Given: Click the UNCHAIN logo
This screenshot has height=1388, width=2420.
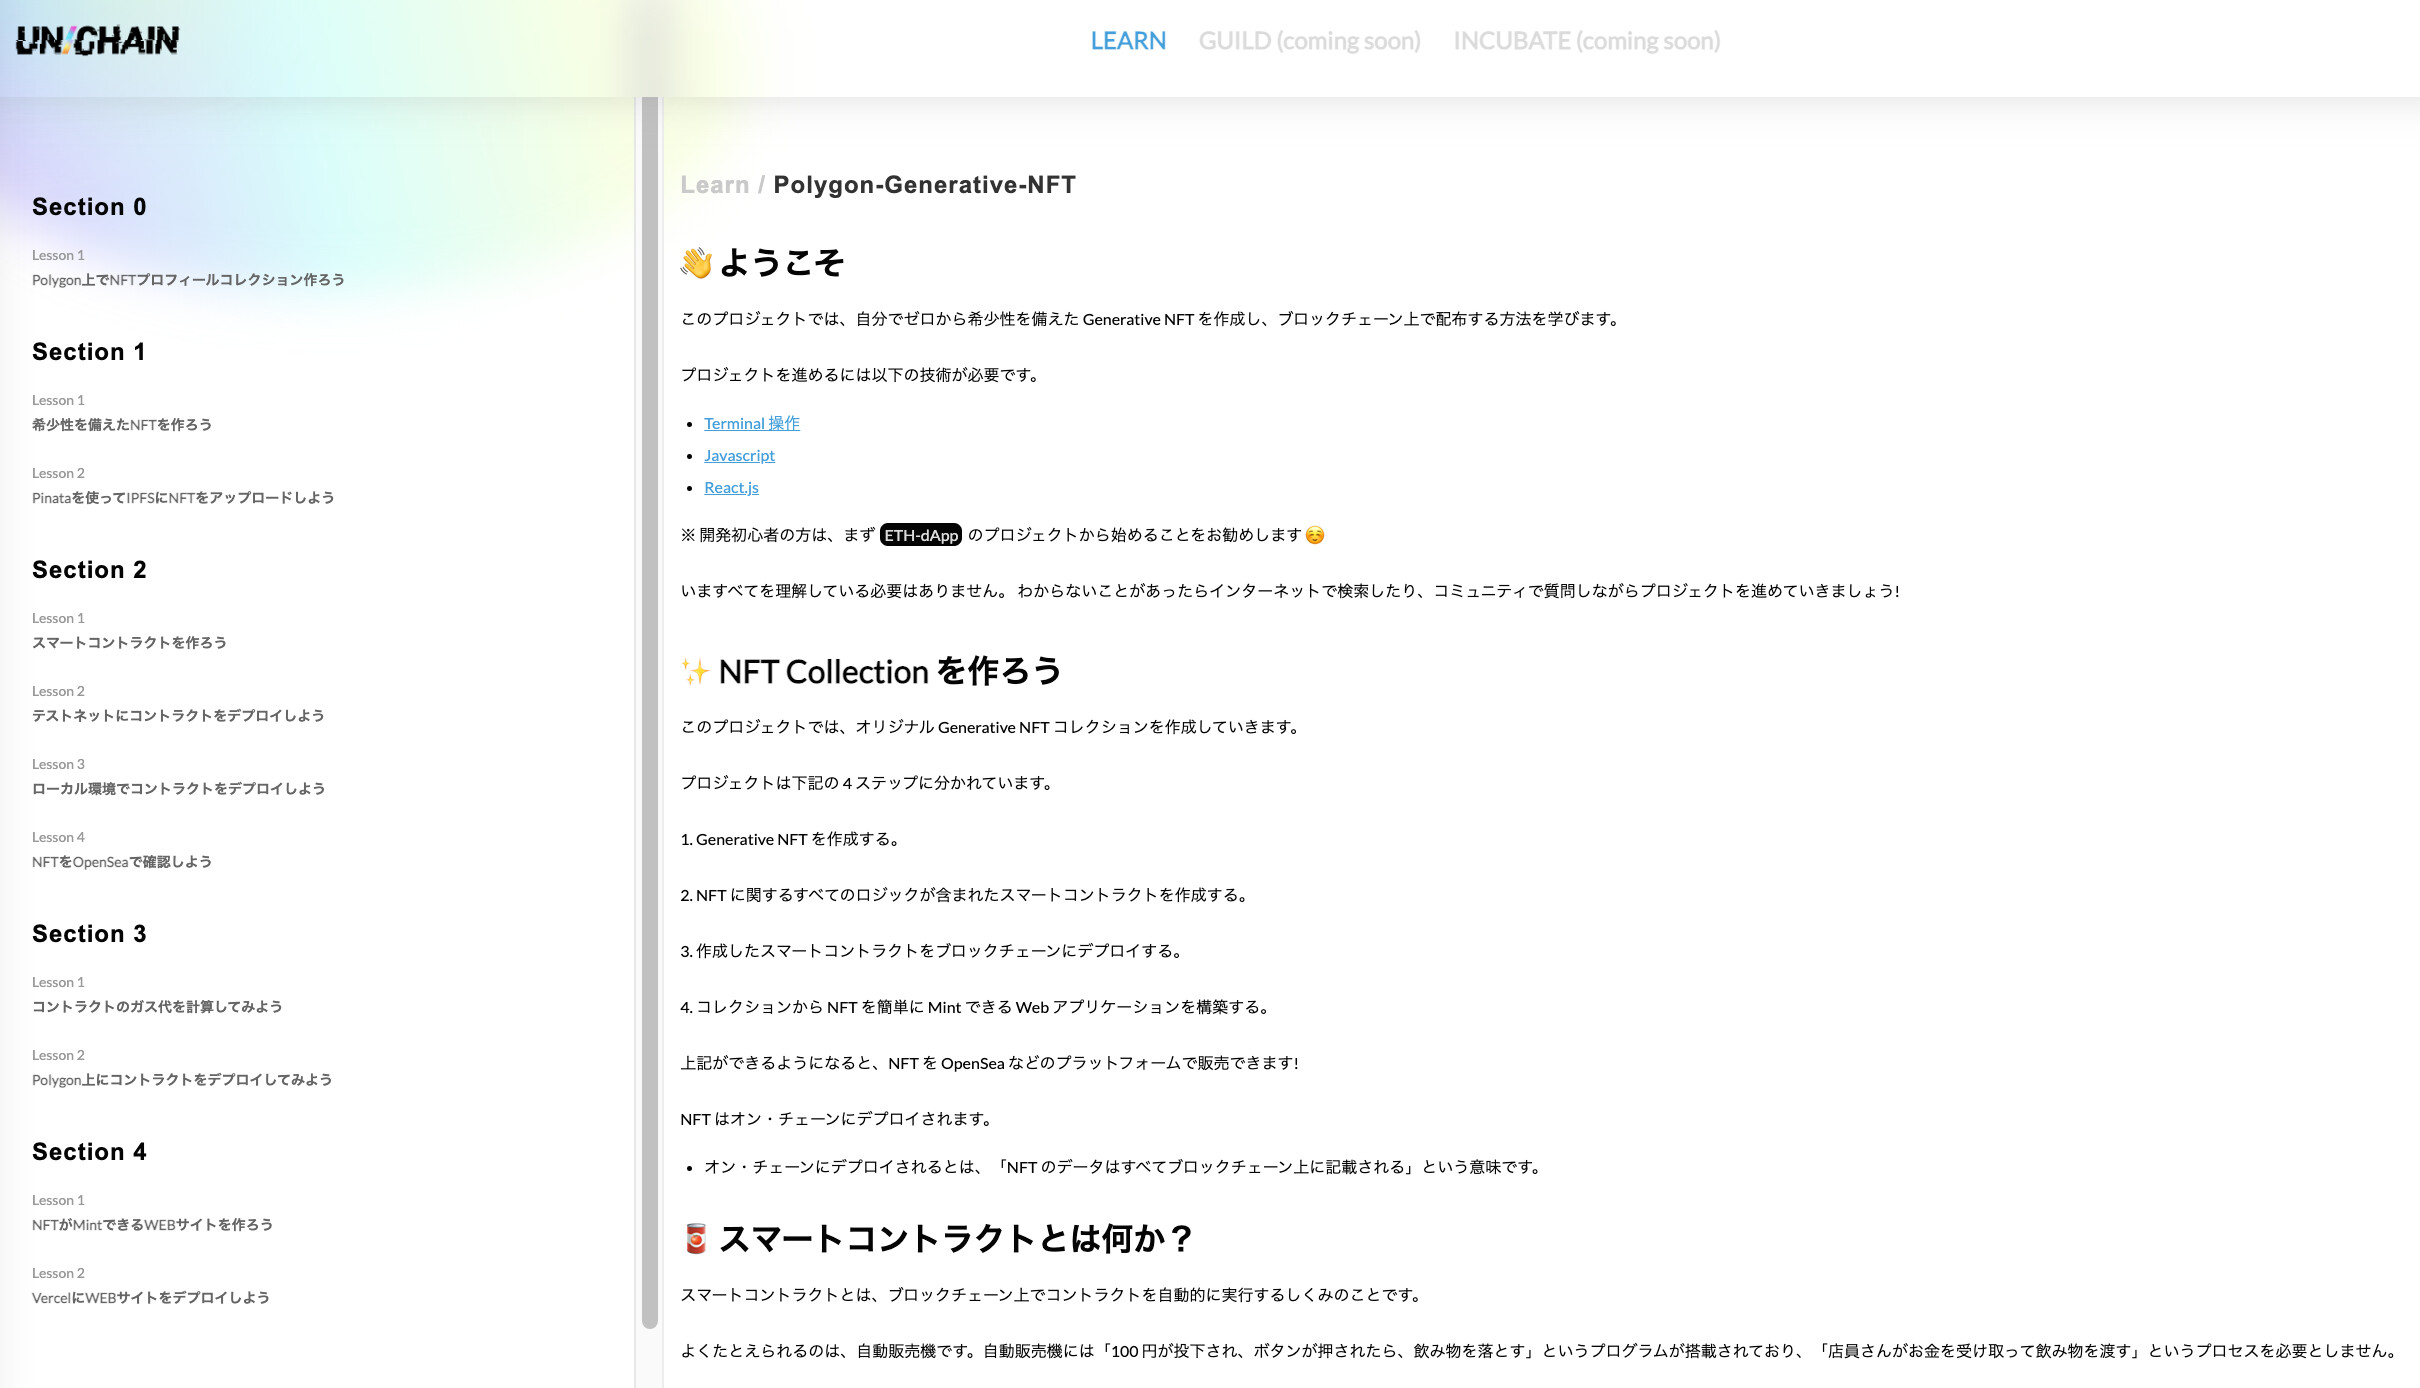Looking at the screenshot, I should [x=97, y=40].
